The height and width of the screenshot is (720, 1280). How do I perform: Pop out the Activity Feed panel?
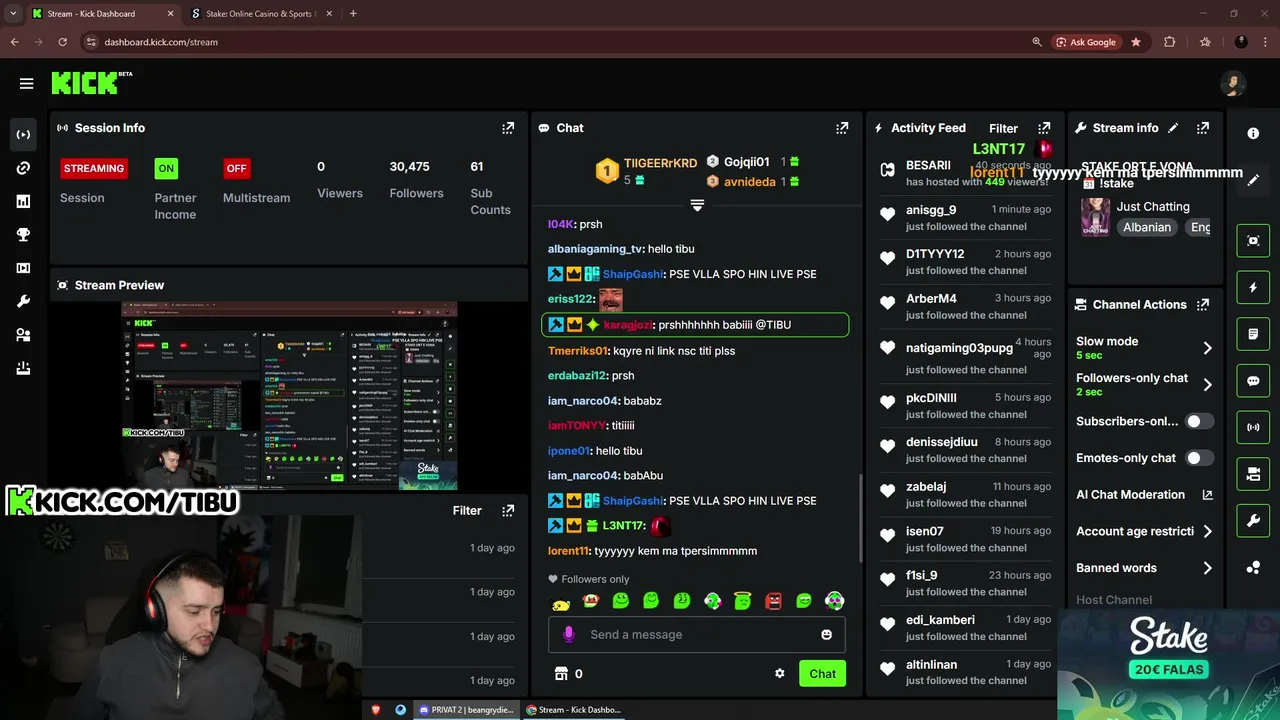click(1044, 128)
